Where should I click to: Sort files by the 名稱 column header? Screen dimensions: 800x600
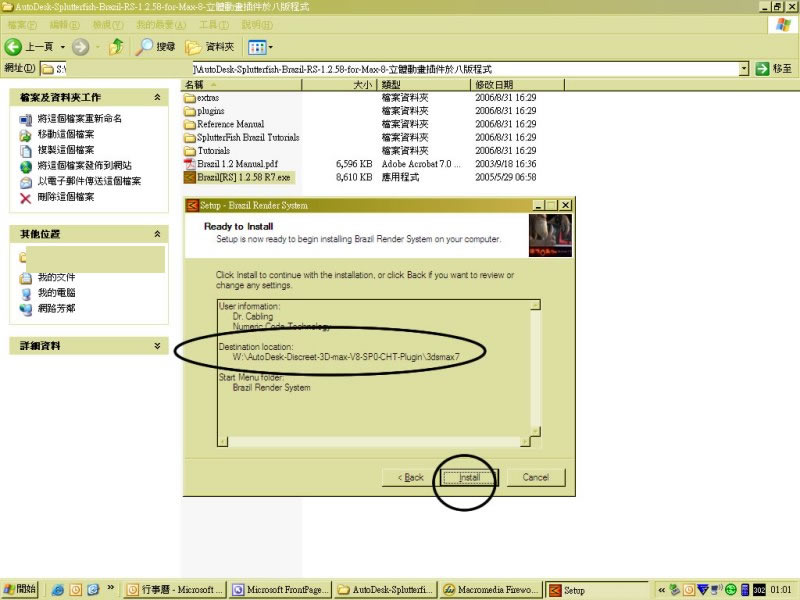pyautogui.click(x=242, y=85)
